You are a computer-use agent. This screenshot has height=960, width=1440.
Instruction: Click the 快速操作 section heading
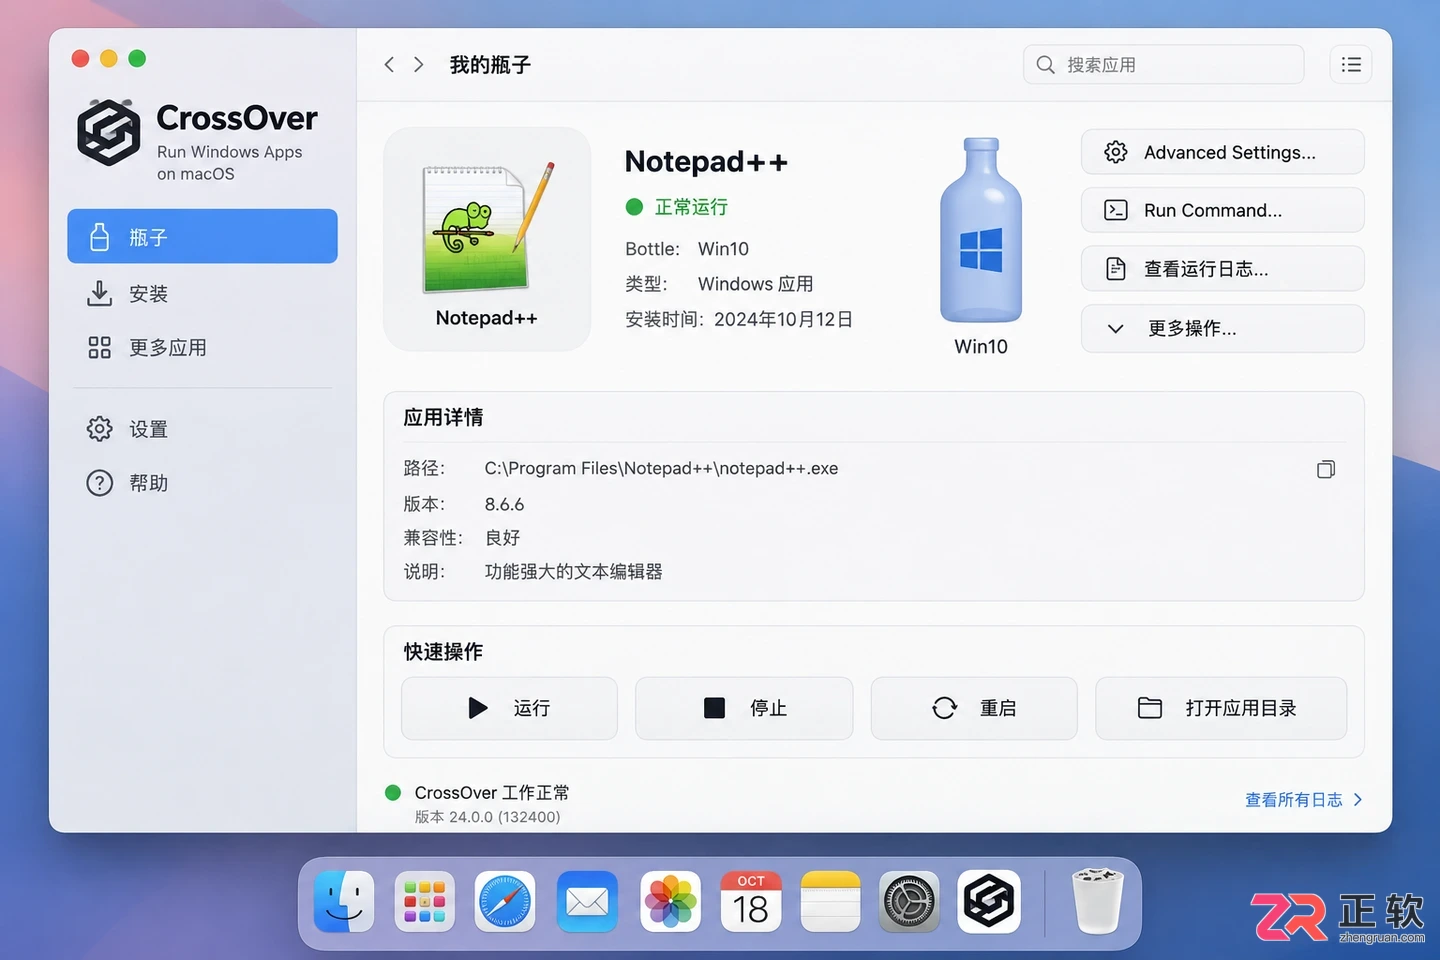pyautogui.click(x=443, y=652)
